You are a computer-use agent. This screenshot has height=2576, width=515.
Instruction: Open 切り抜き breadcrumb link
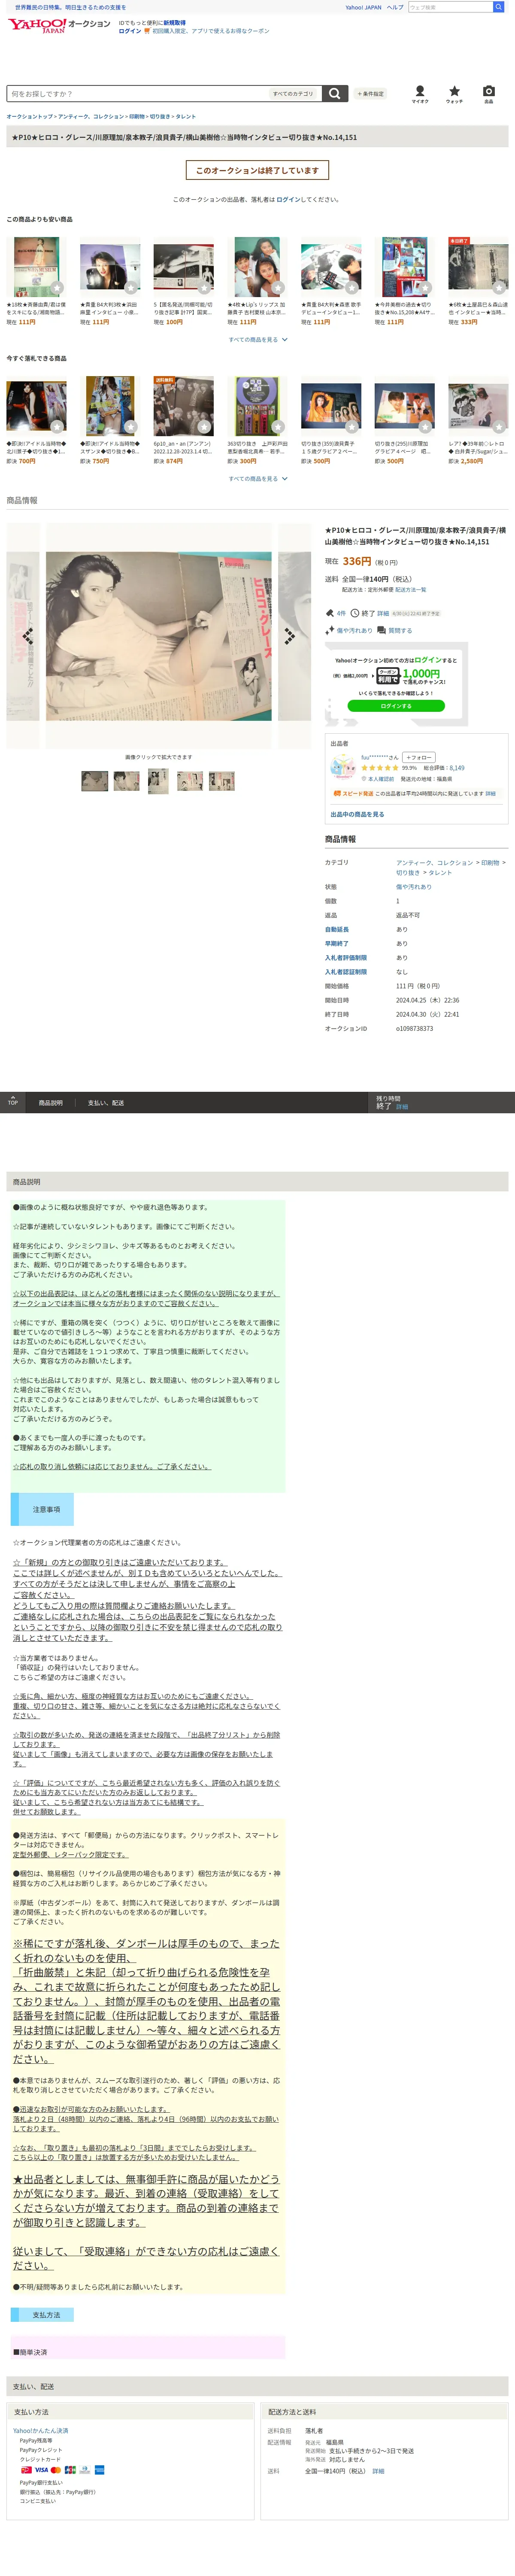click(160, 117)
